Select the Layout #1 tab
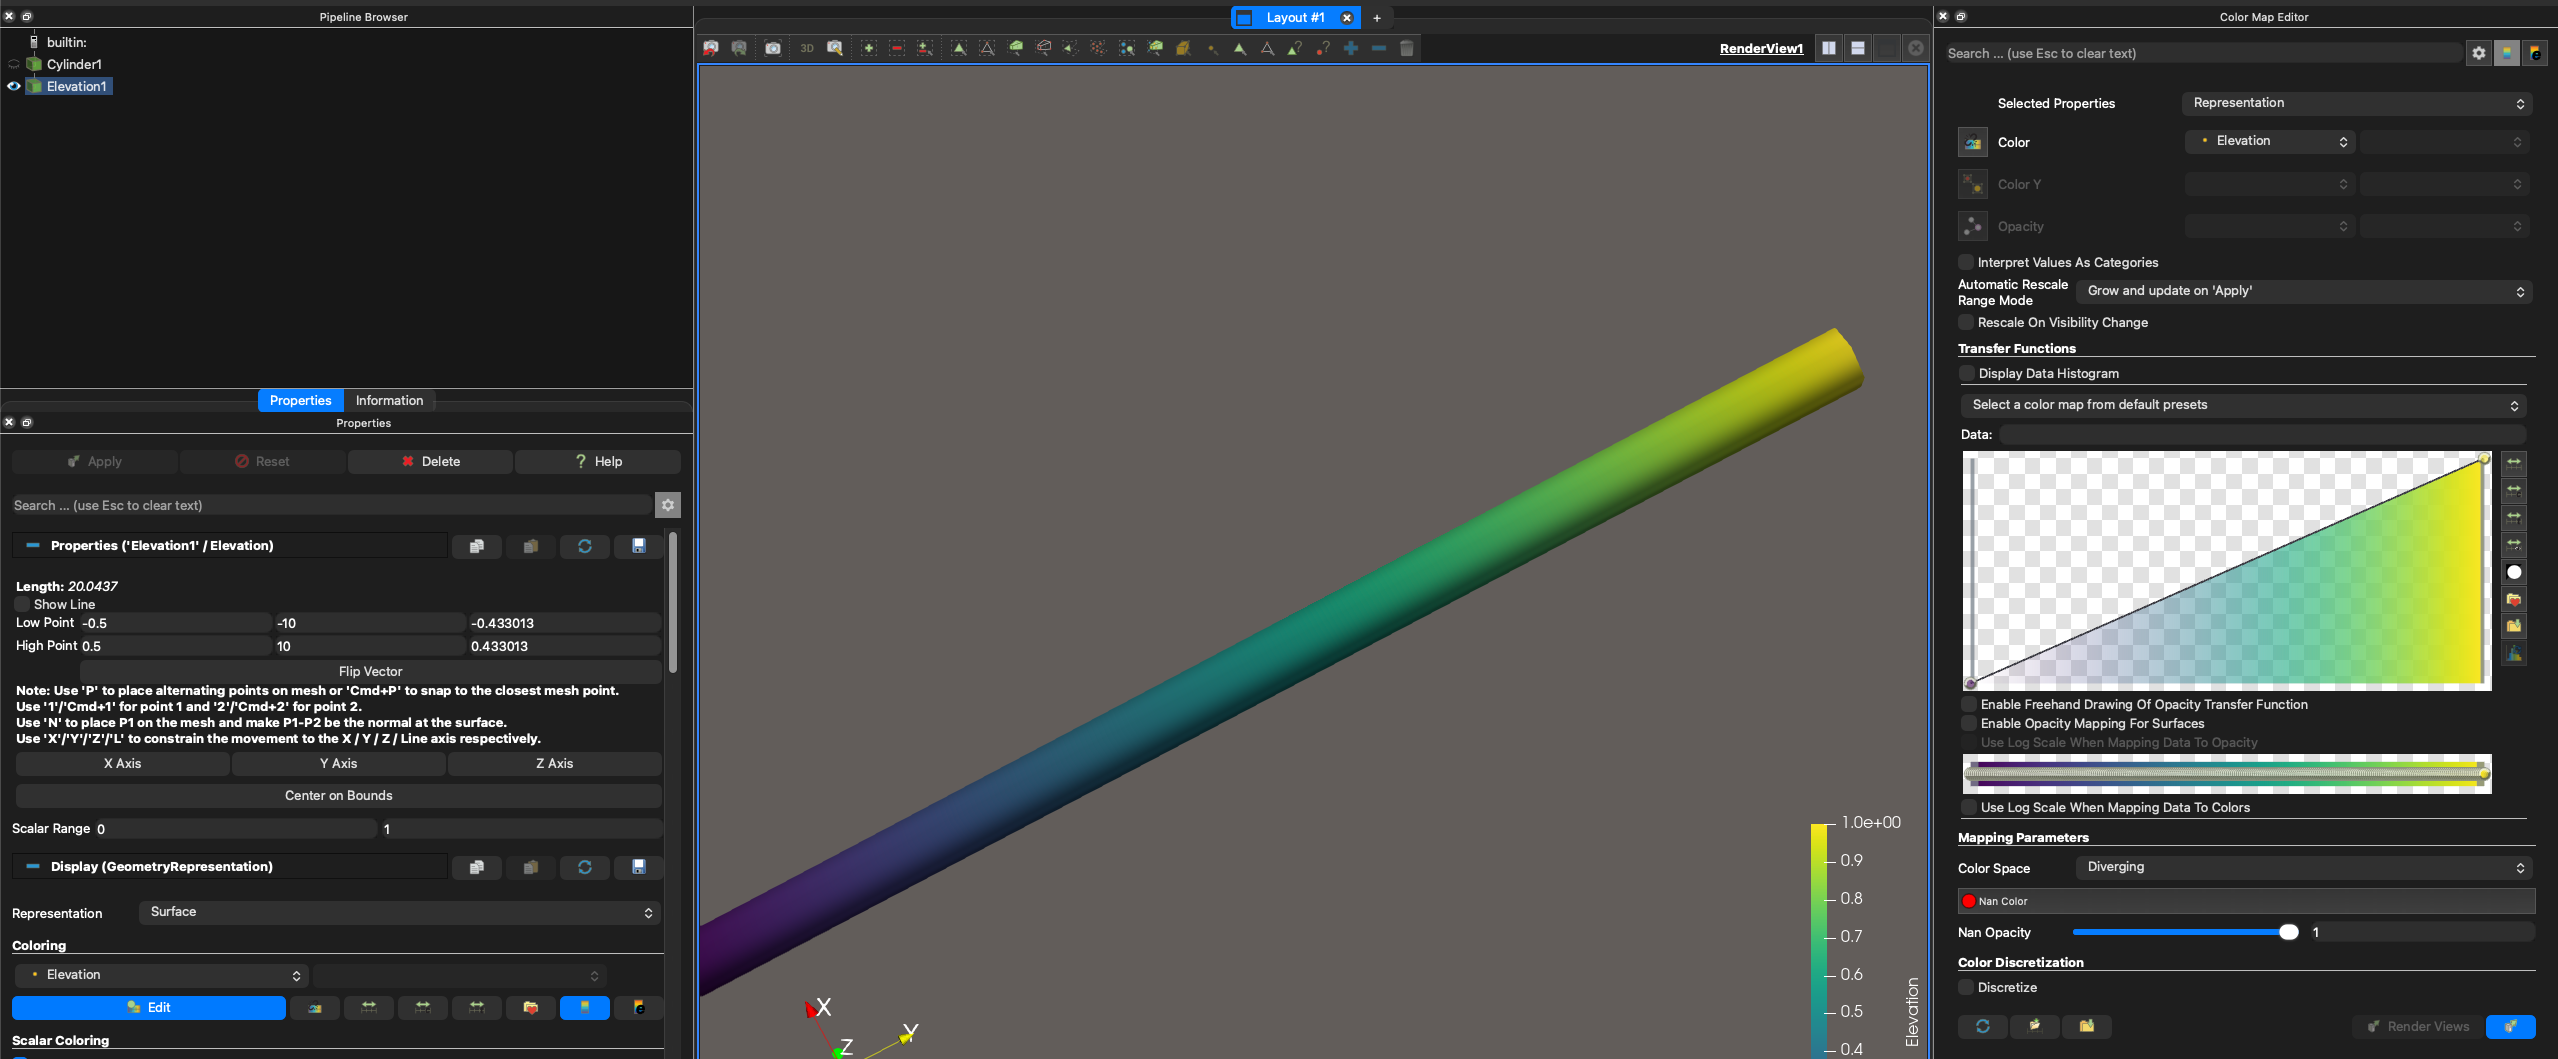Screen dimensions: 2558x1059 [x=1294, y=17]
